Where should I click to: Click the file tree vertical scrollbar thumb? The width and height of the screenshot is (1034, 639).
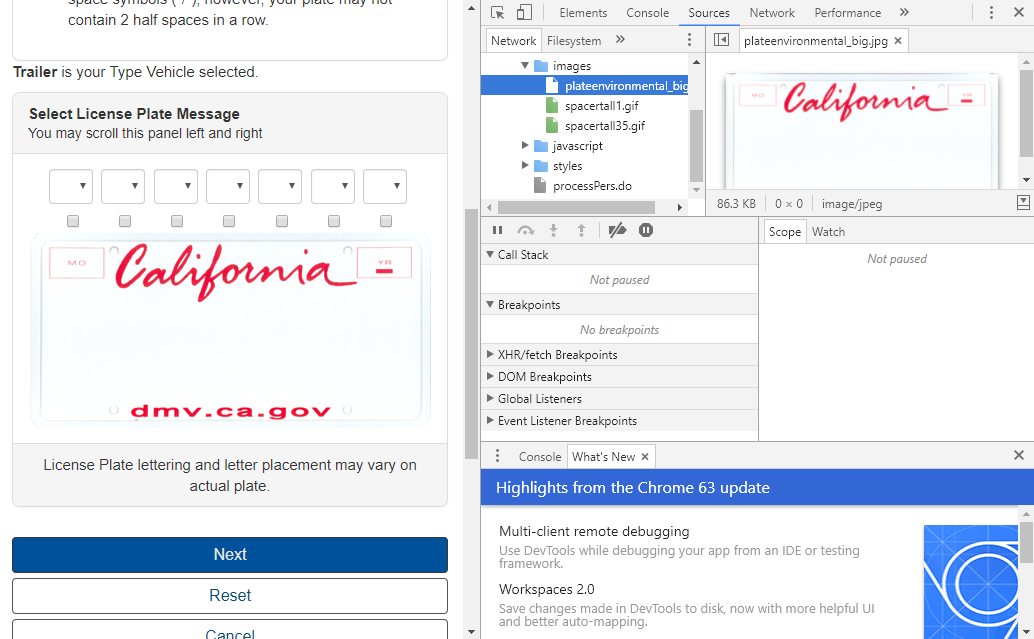(x=696, y=146)
